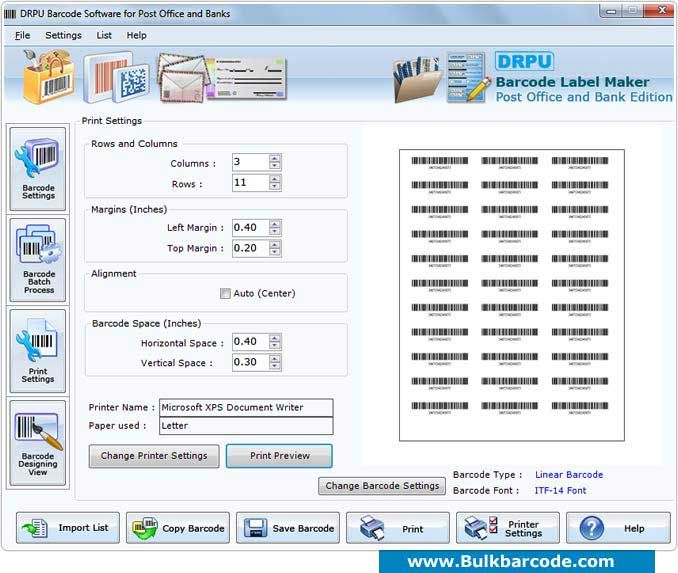Open Barcode Designing View panel
678x573 pixels.
tap(38, 443)
